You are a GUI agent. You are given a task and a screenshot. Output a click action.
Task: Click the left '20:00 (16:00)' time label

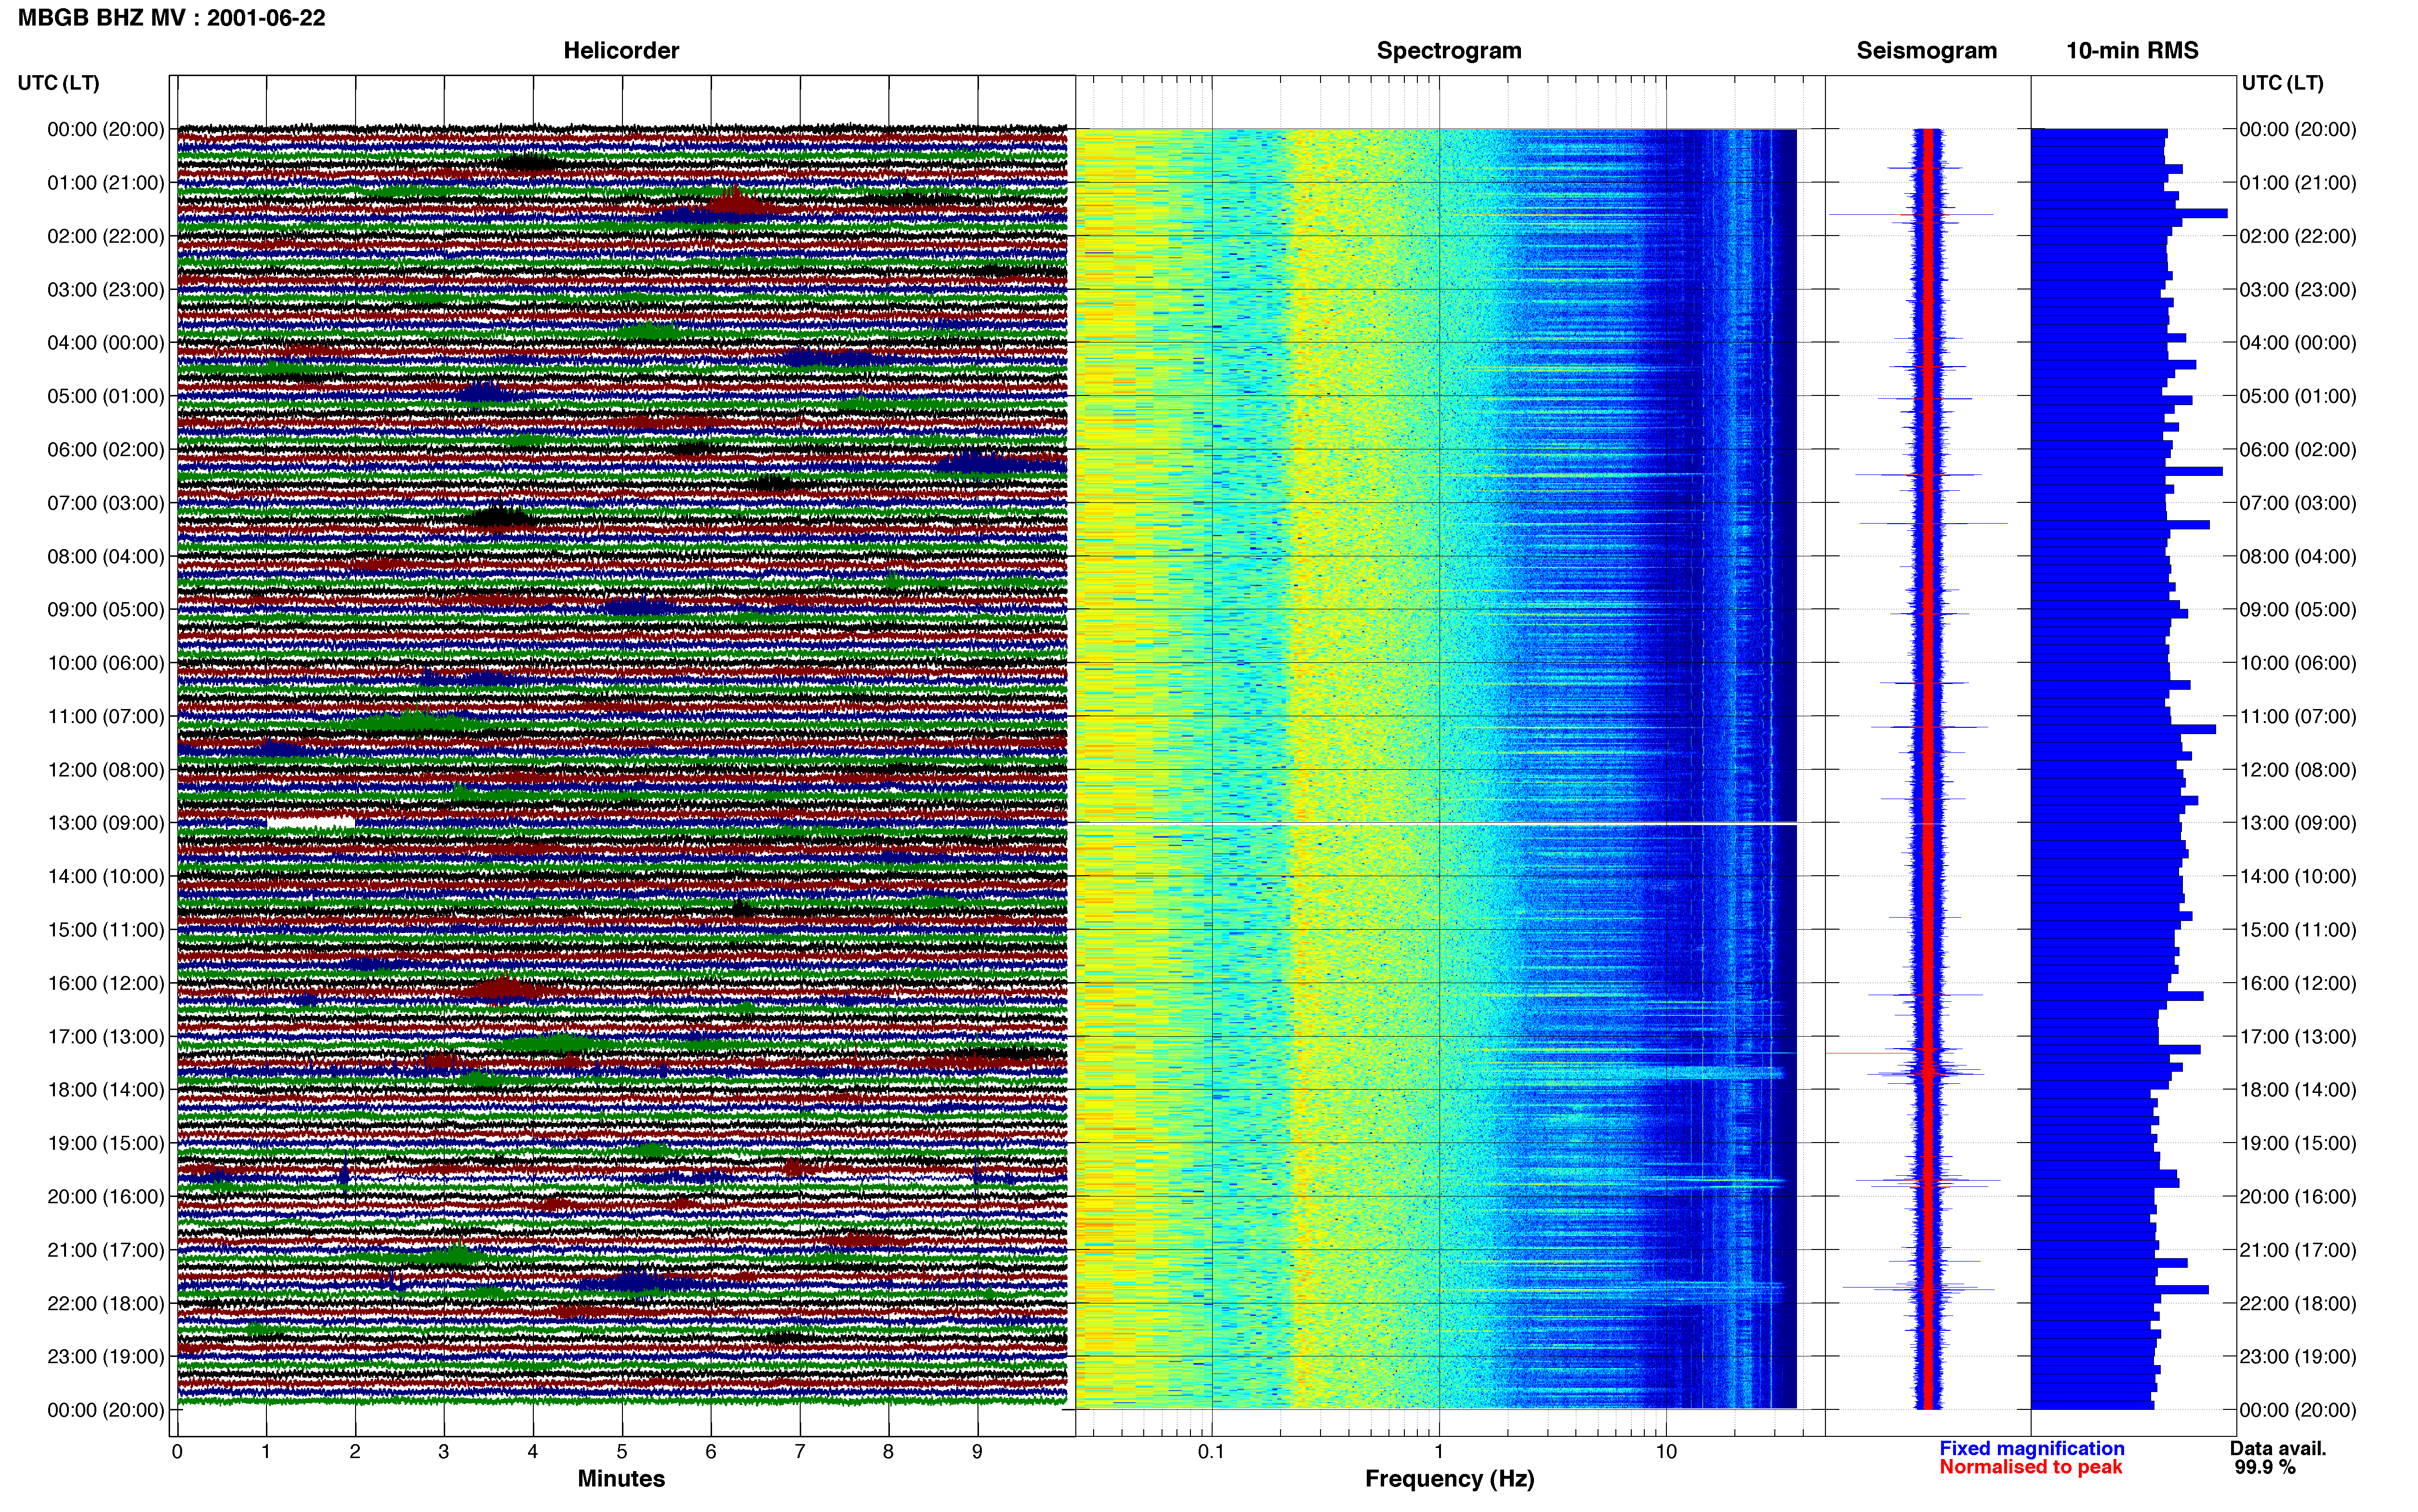point(106,1196)
